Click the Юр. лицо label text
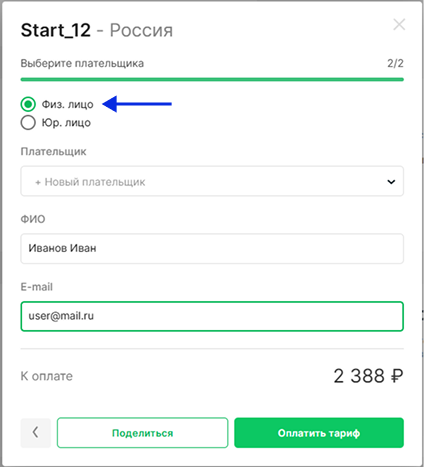Viewport: 424px width, 467px height. click(x=66, y=123)
